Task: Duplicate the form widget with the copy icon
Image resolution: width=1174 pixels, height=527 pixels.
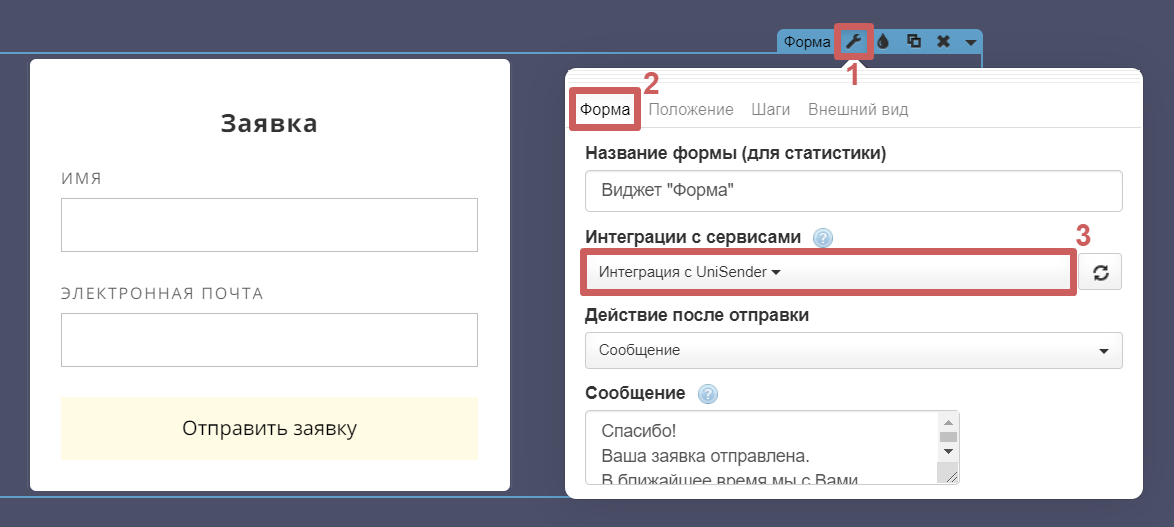Action: tap(913, 42)
